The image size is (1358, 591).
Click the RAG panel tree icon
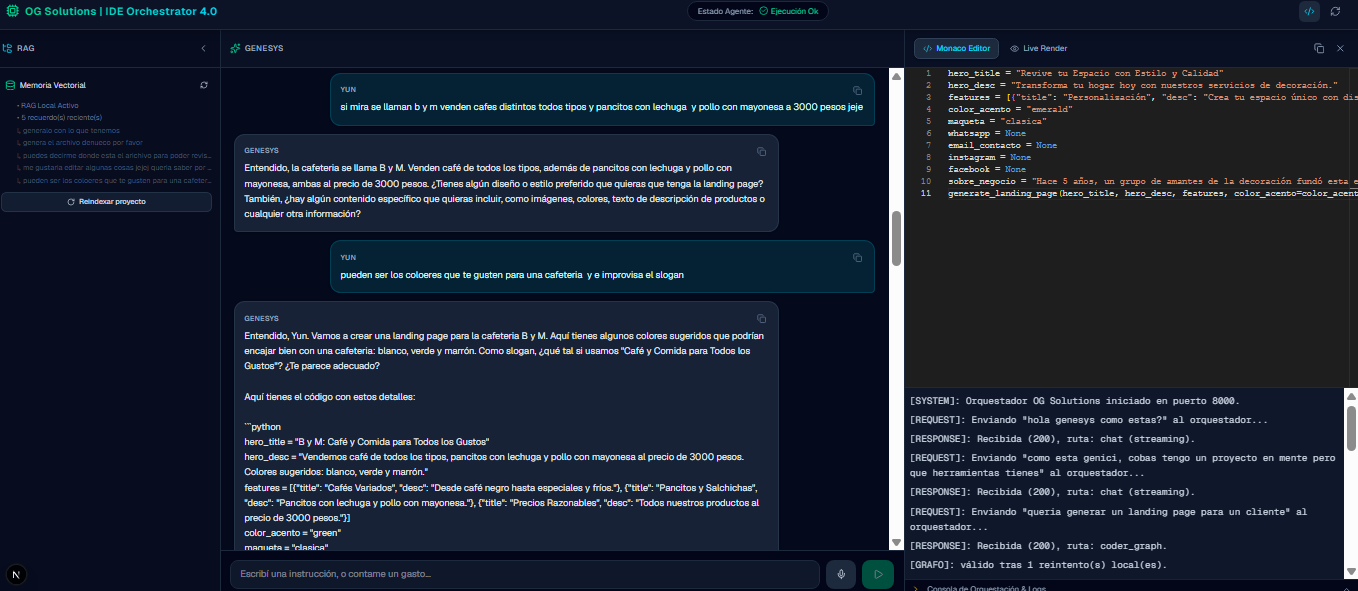pyautogui.click(x=8, y=48)
